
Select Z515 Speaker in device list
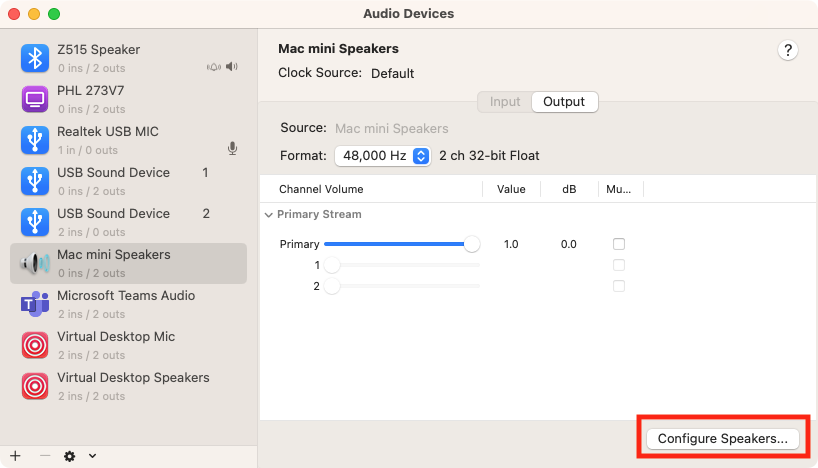(128, 58)
